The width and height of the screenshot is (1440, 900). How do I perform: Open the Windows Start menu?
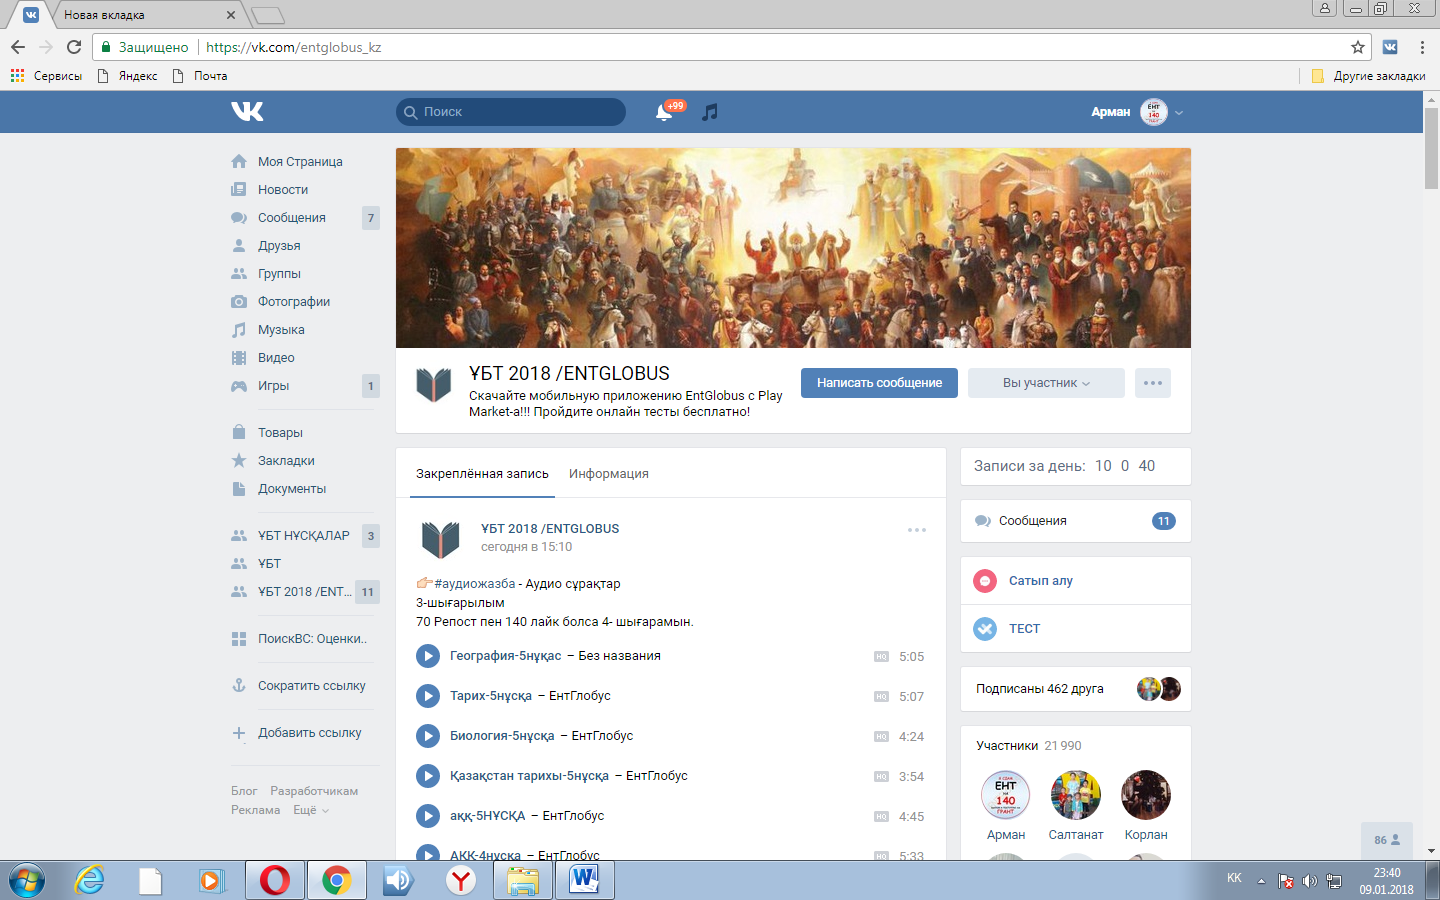point(27,880)
